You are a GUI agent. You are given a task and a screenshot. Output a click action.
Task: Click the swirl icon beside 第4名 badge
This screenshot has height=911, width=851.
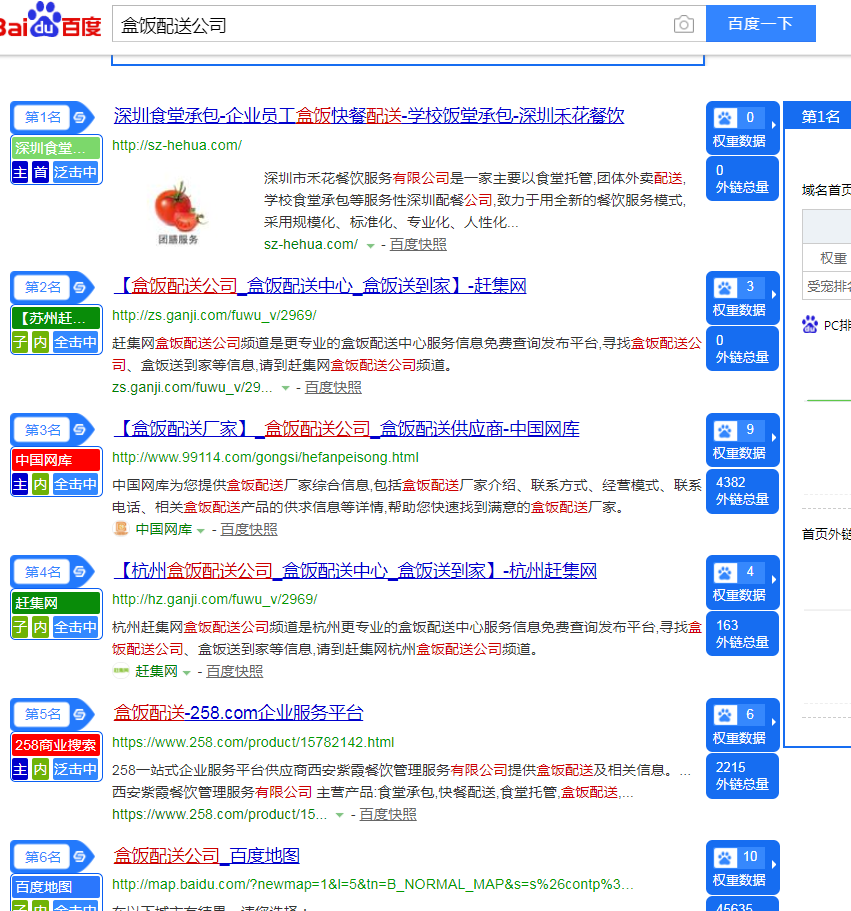coord(80,572)
